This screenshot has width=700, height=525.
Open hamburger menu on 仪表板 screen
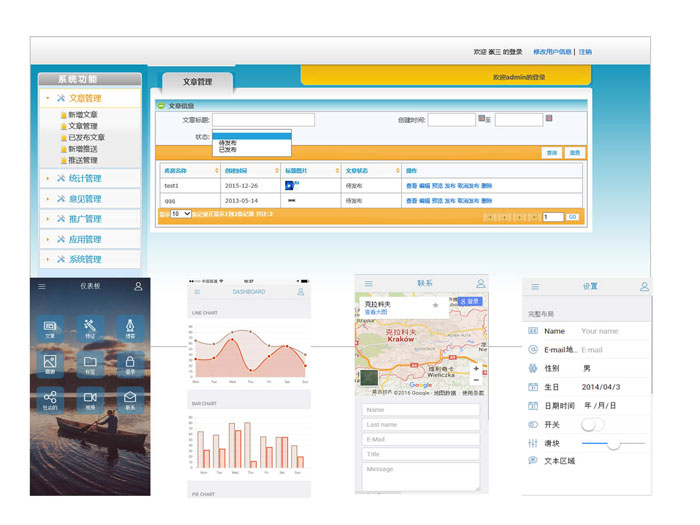pyautogui.click(x=41, y=287)
